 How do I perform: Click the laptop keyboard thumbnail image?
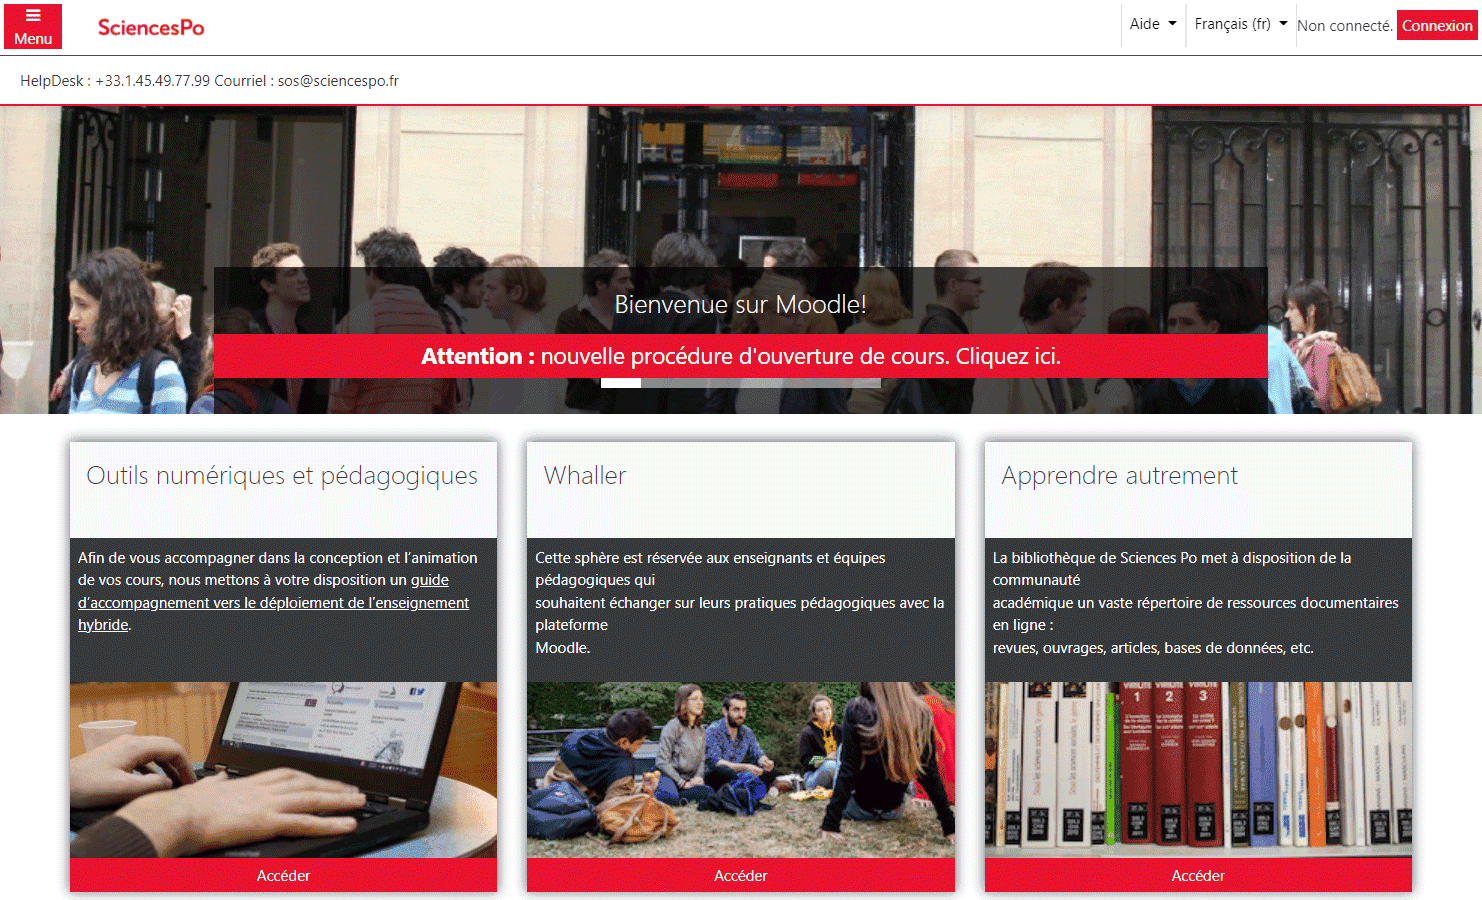[283, 770]
